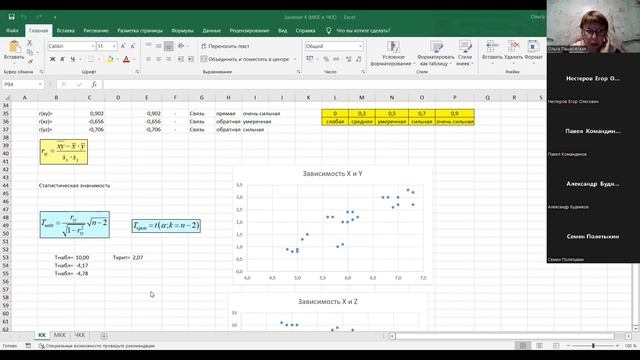640x360 pixels.
Task: Expand the fill color dropdown arrow
Action: 117,59
